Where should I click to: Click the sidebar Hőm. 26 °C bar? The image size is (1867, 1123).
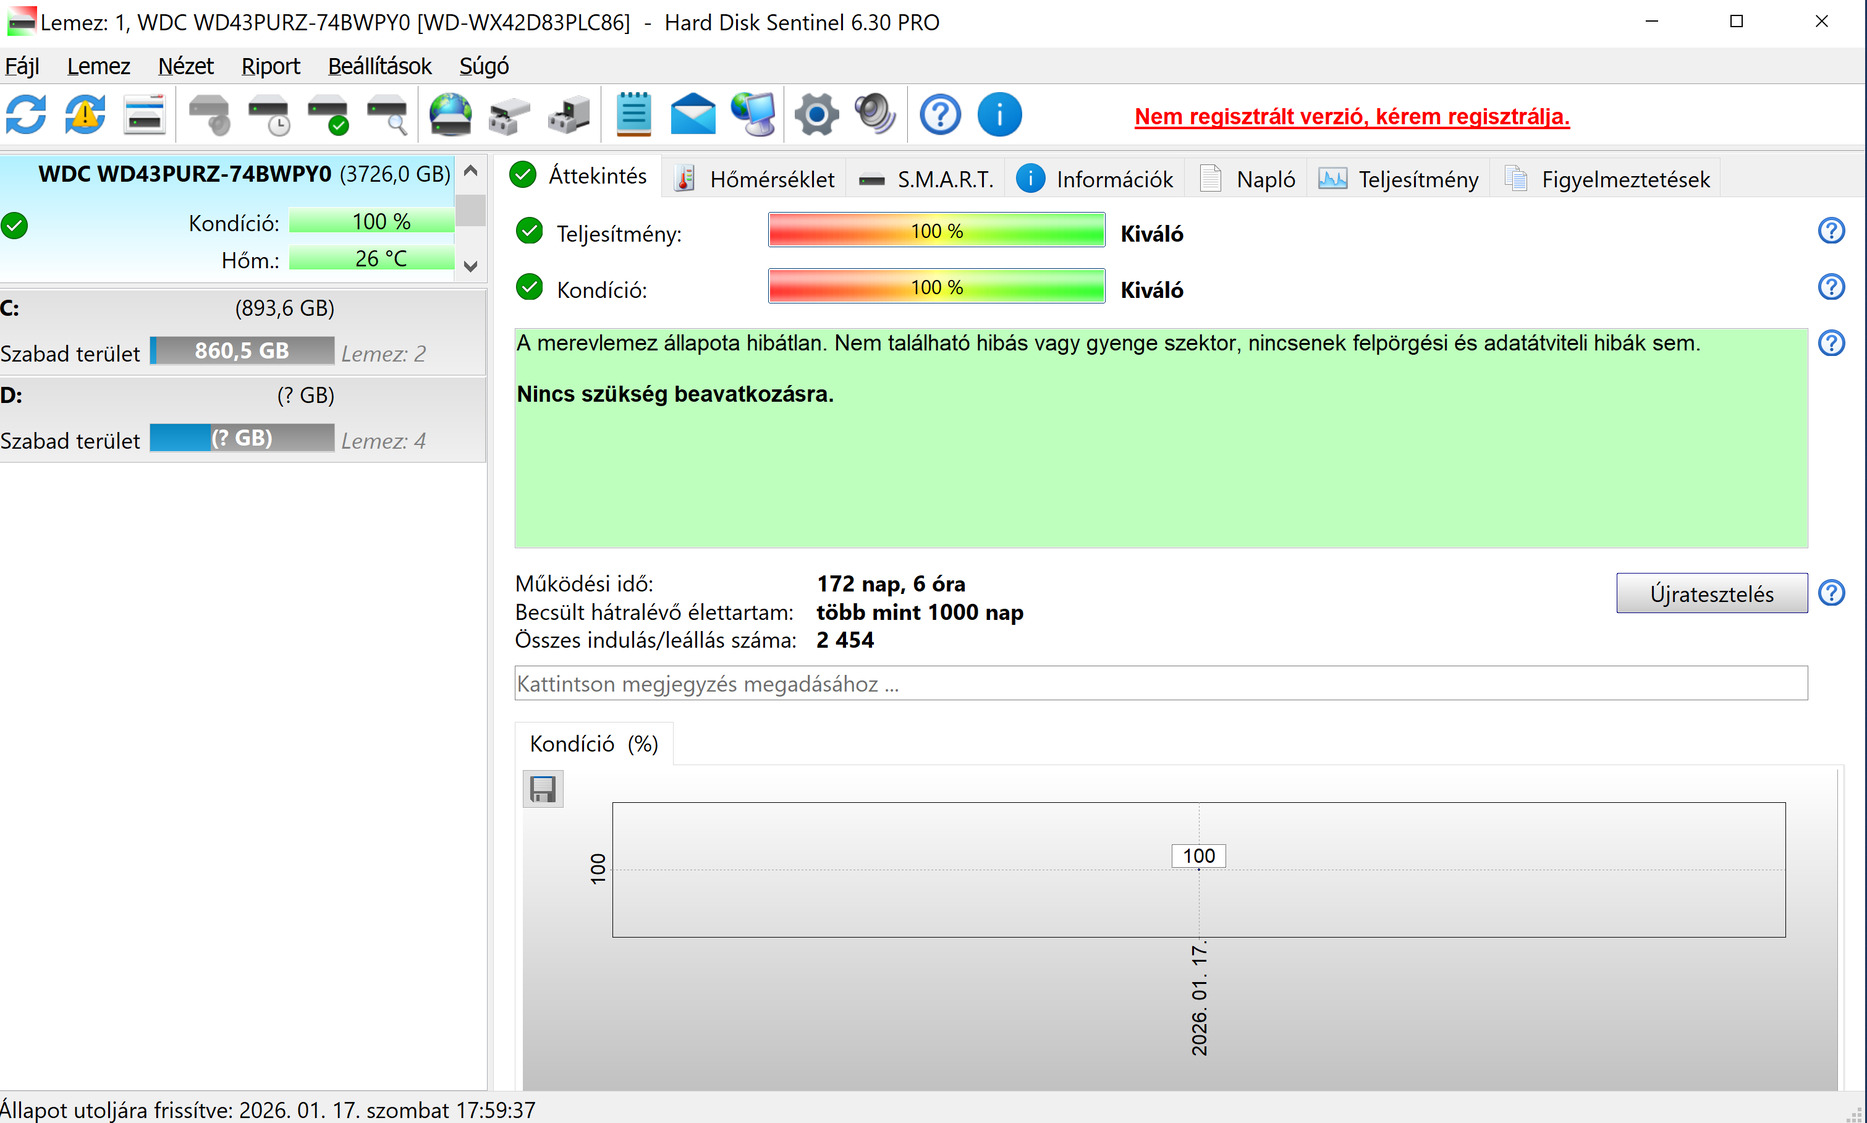point(372,259)
